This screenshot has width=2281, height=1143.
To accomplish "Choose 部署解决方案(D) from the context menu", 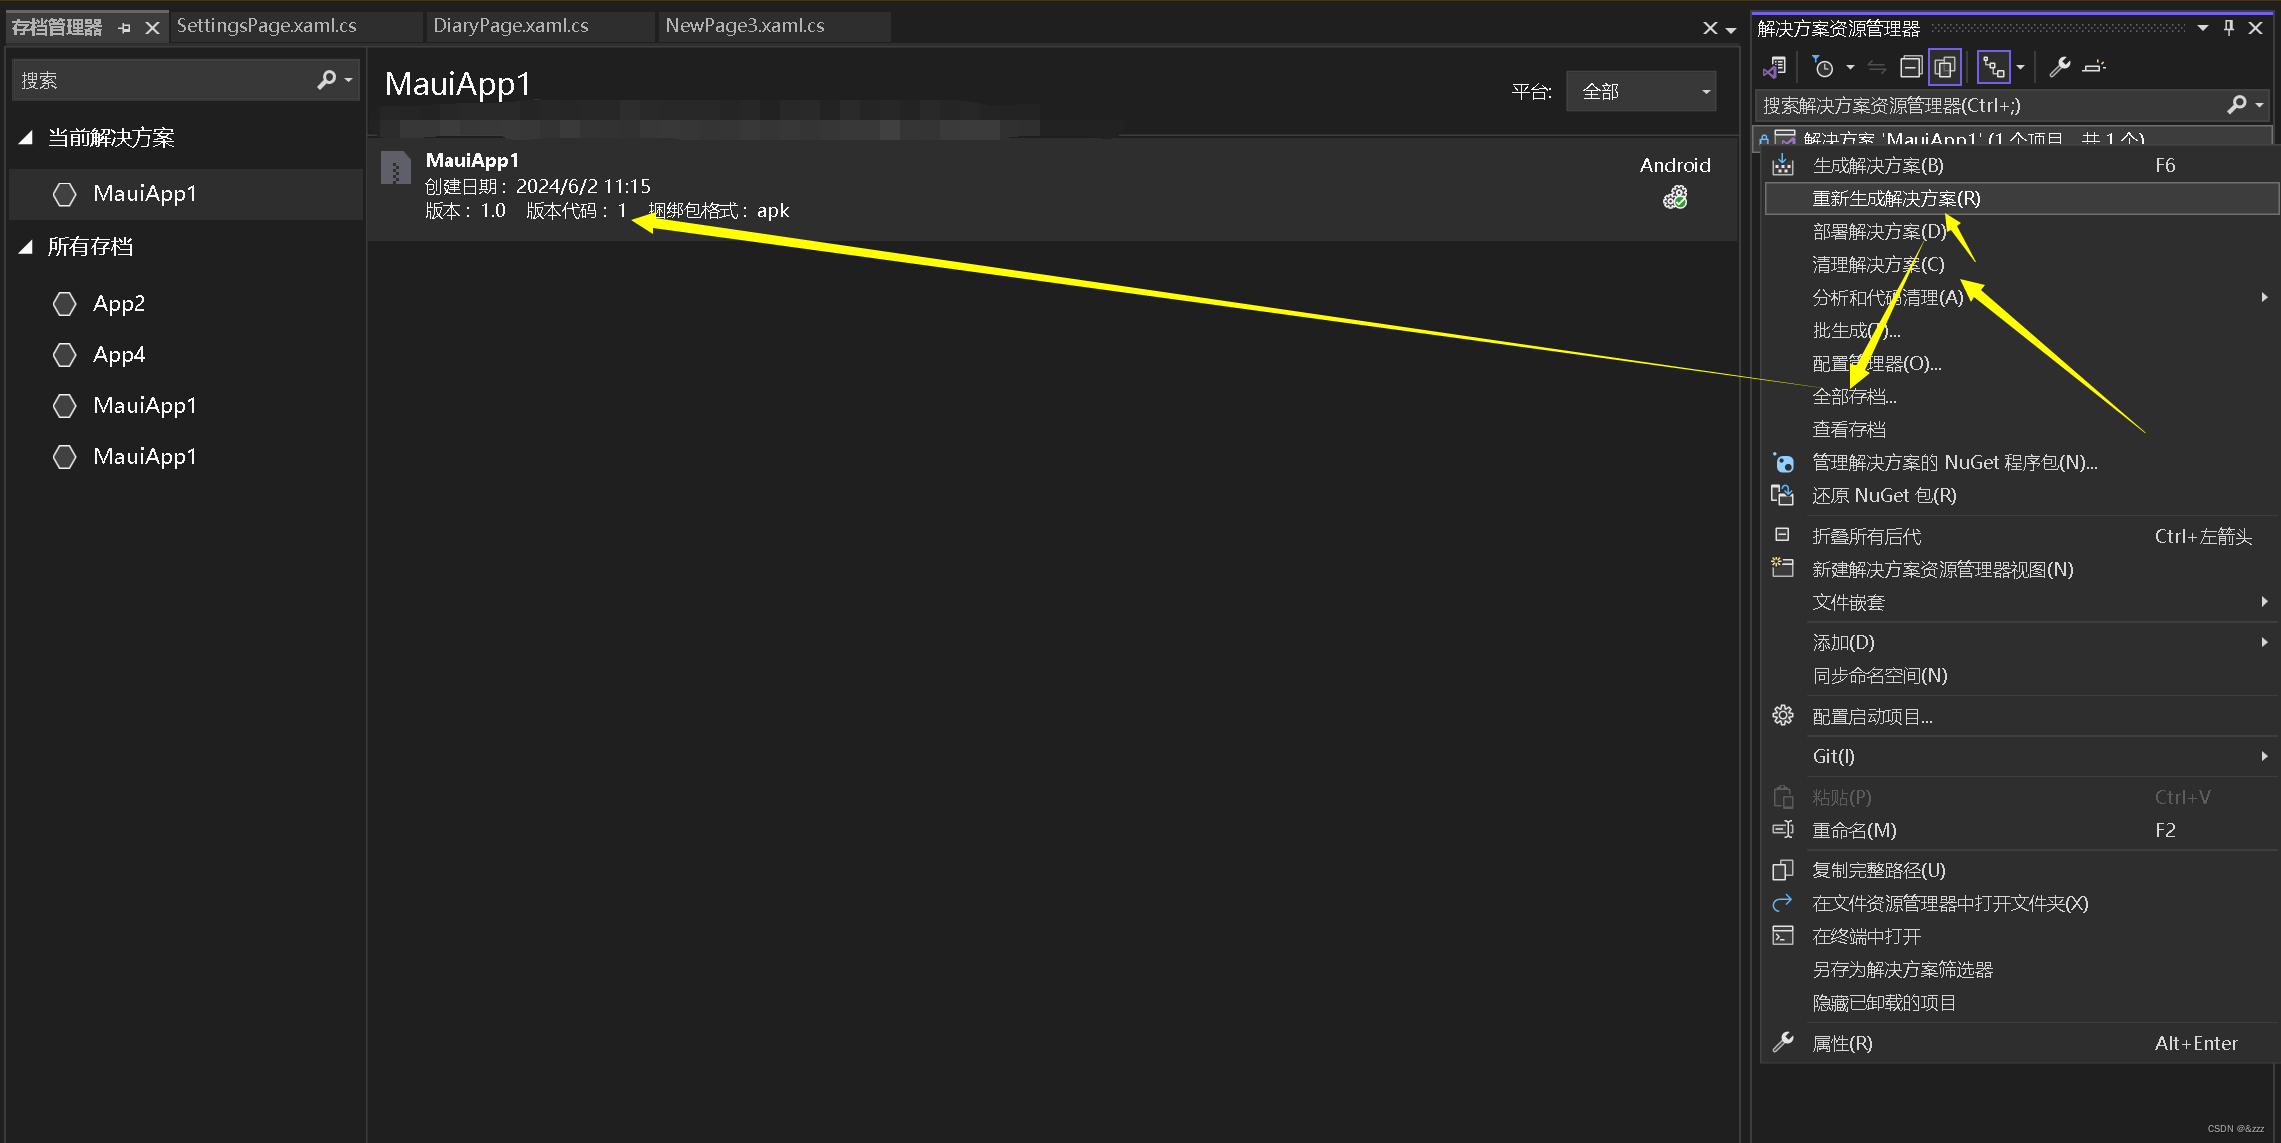I will click(x=2022, y=231).
